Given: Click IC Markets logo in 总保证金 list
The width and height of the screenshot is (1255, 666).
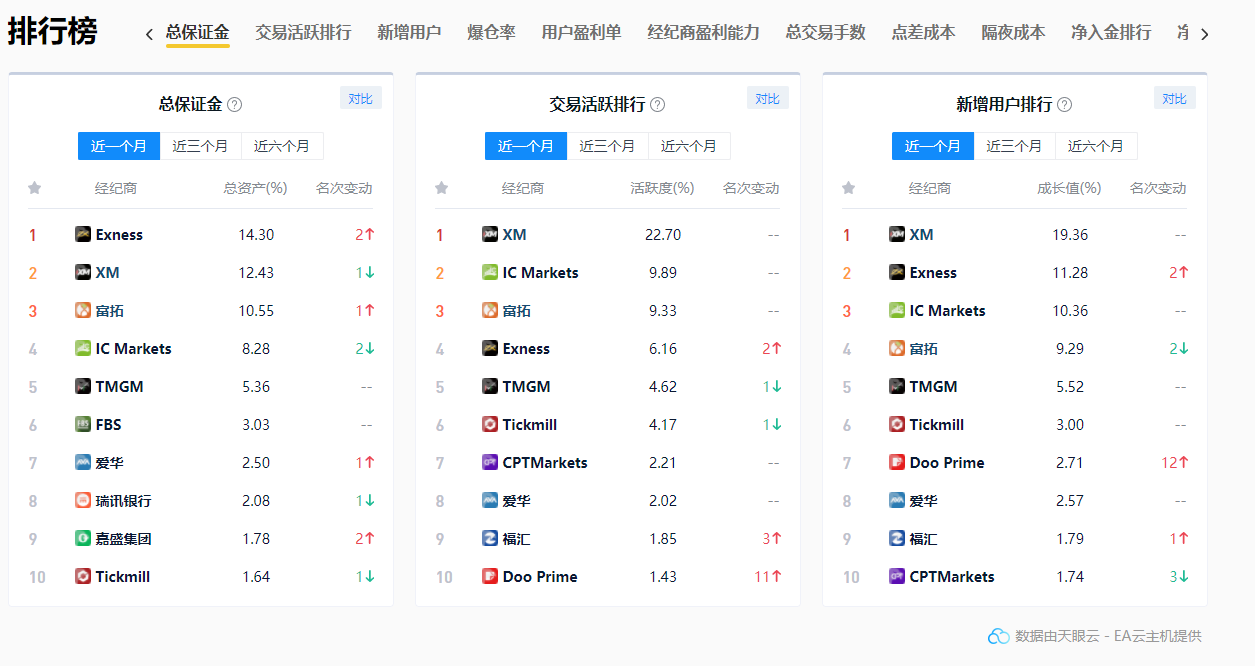Looking at the screenshot, I should 83,349.
